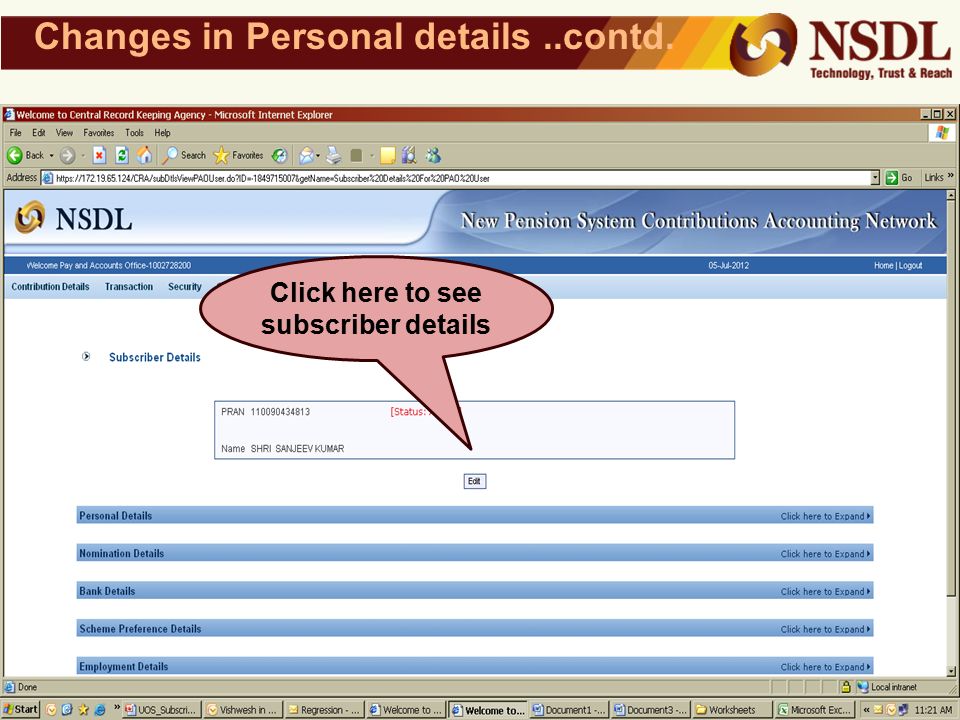Click the Logout link in the header
This screenshot has height=720, width=960.
[910, 265]
